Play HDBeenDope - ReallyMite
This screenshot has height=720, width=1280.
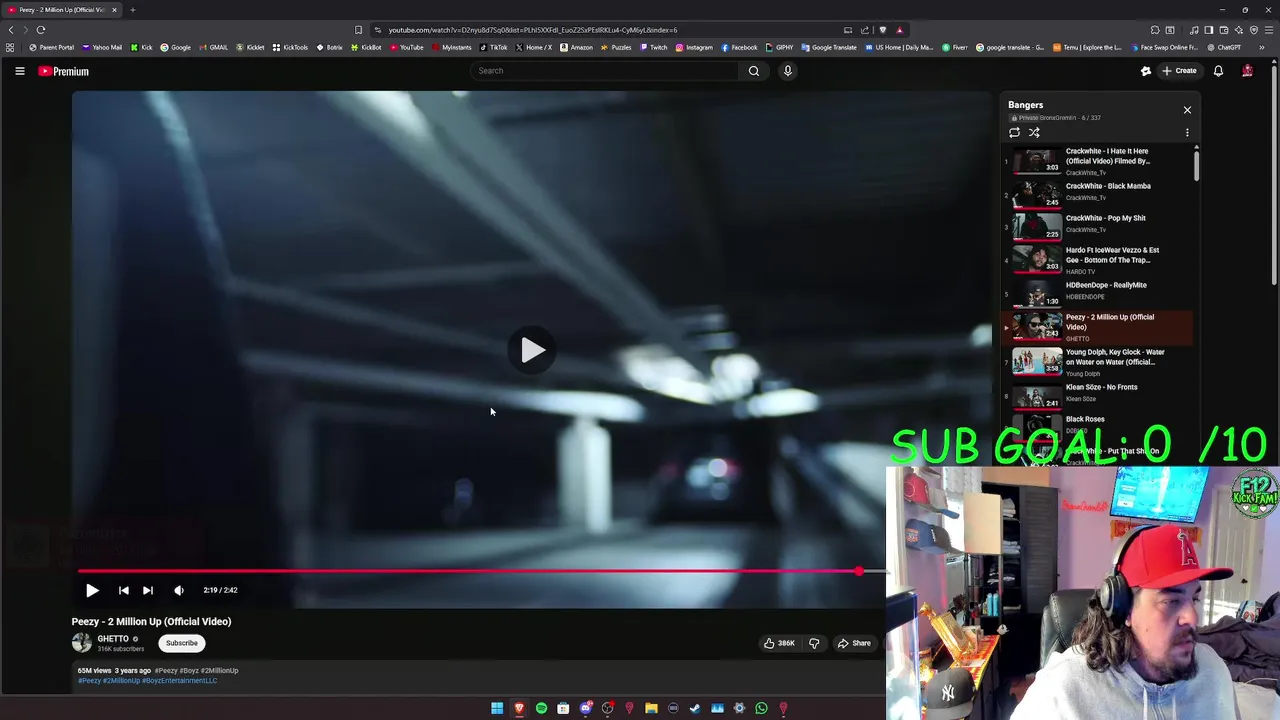[x=1098, y=291]
